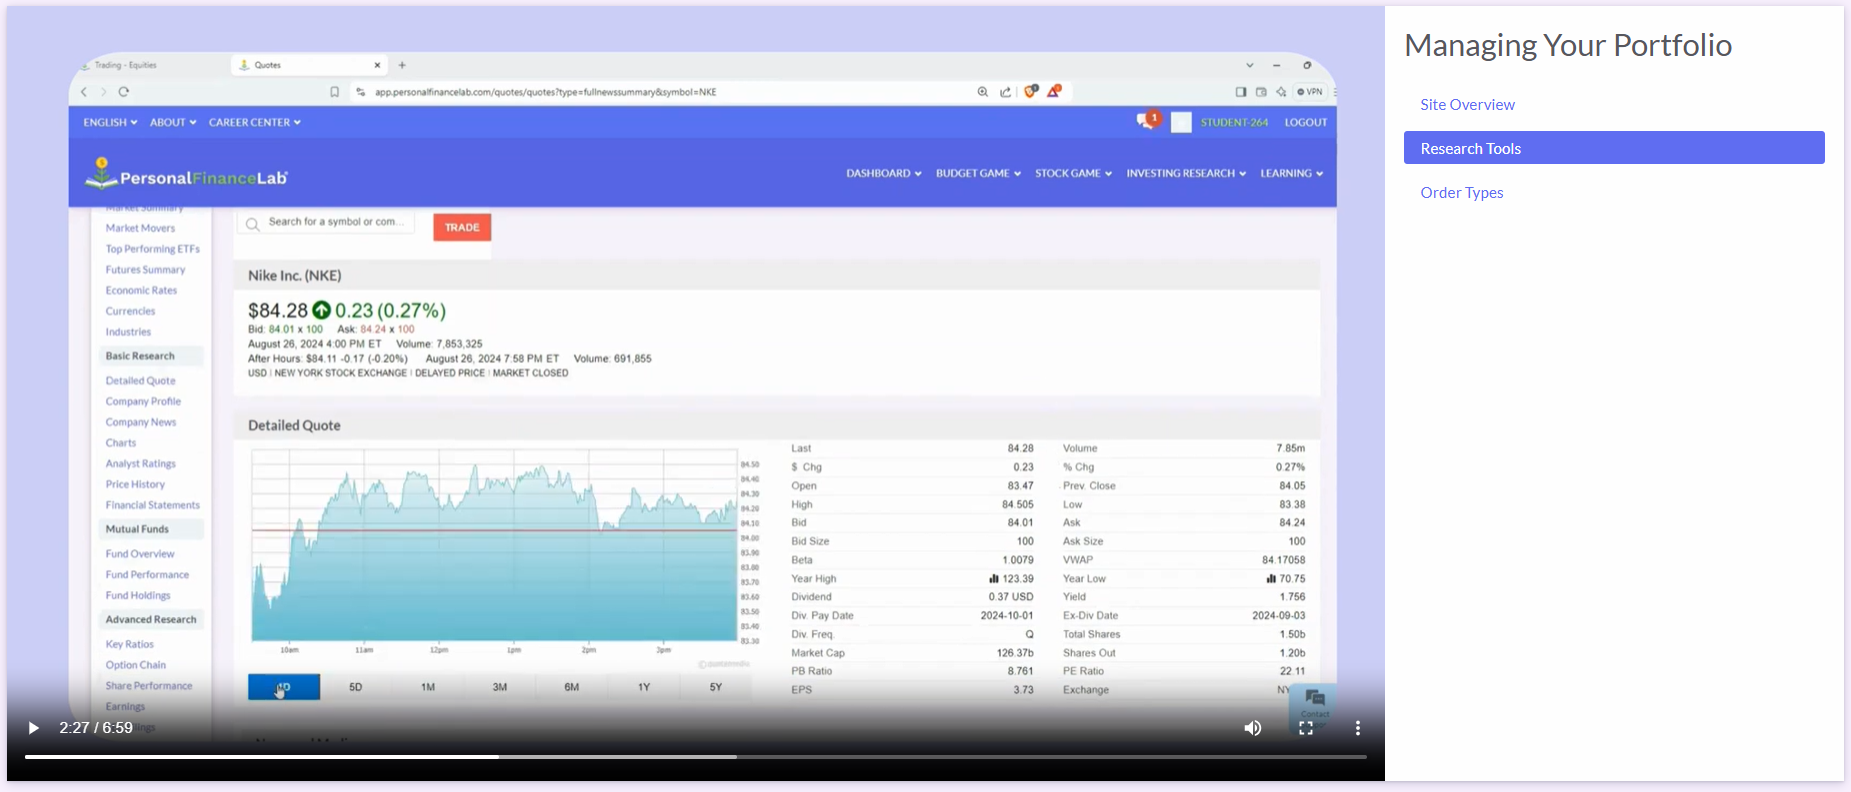Click the LOGOUT link
Screen dimensions: 1851x792
pos(1306,122)
